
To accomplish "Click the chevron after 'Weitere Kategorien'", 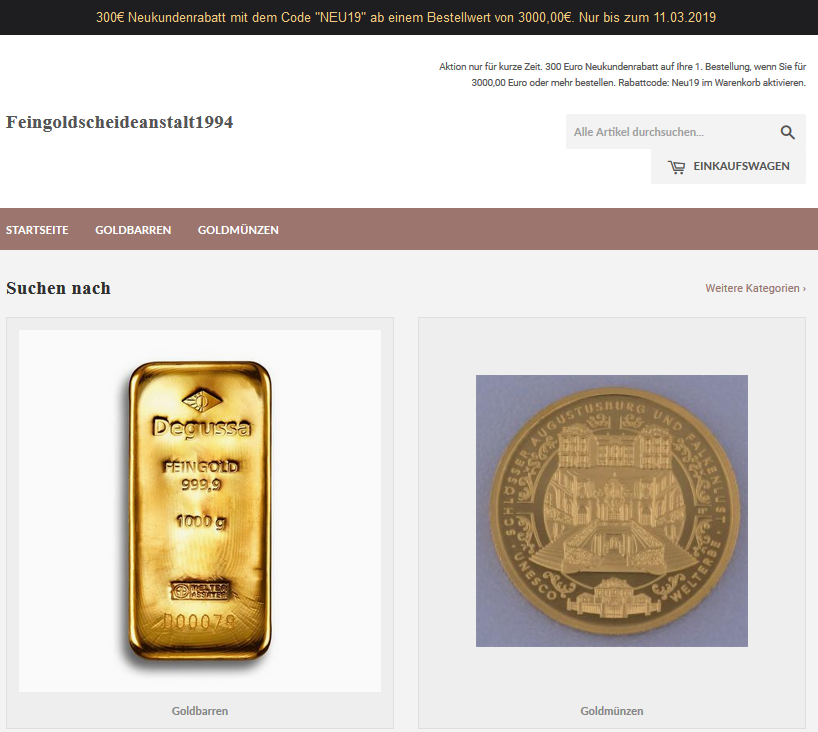I will [x=804, y=289].
